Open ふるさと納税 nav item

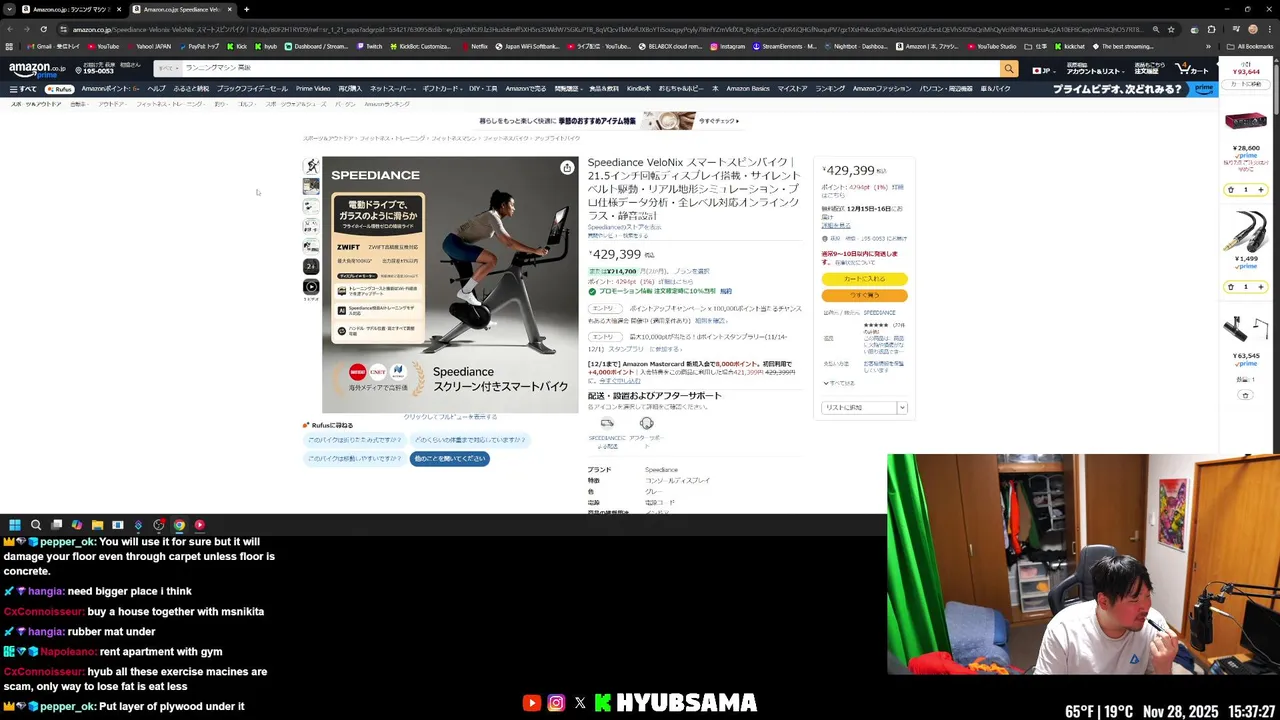(x=191, y=89)
